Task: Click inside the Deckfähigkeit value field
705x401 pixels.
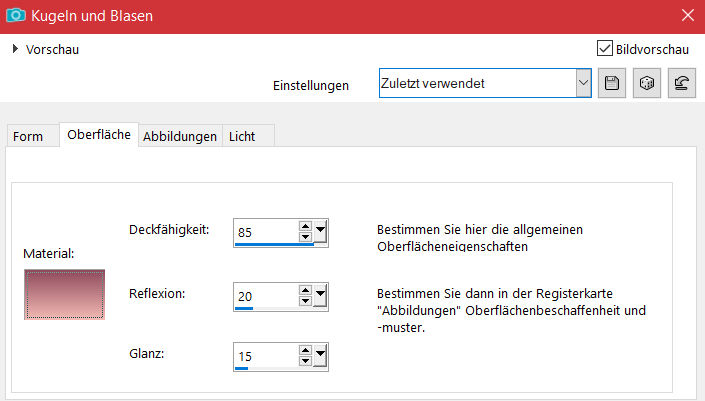Action: pyautogui.click(x=265, y=232)
